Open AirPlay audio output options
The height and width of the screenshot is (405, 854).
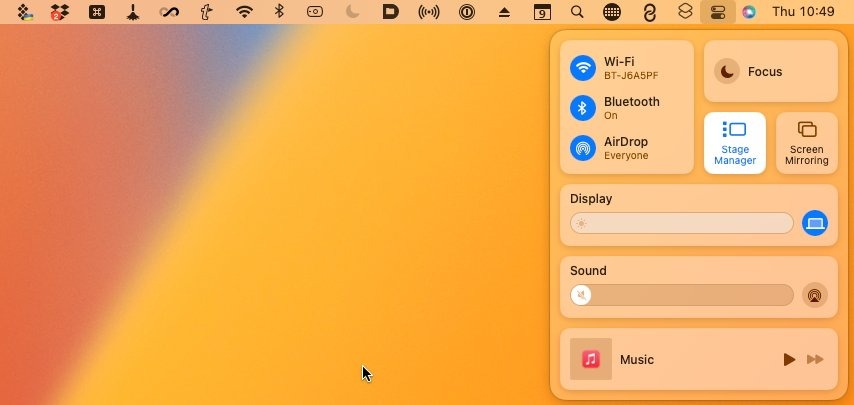[815, 295]
